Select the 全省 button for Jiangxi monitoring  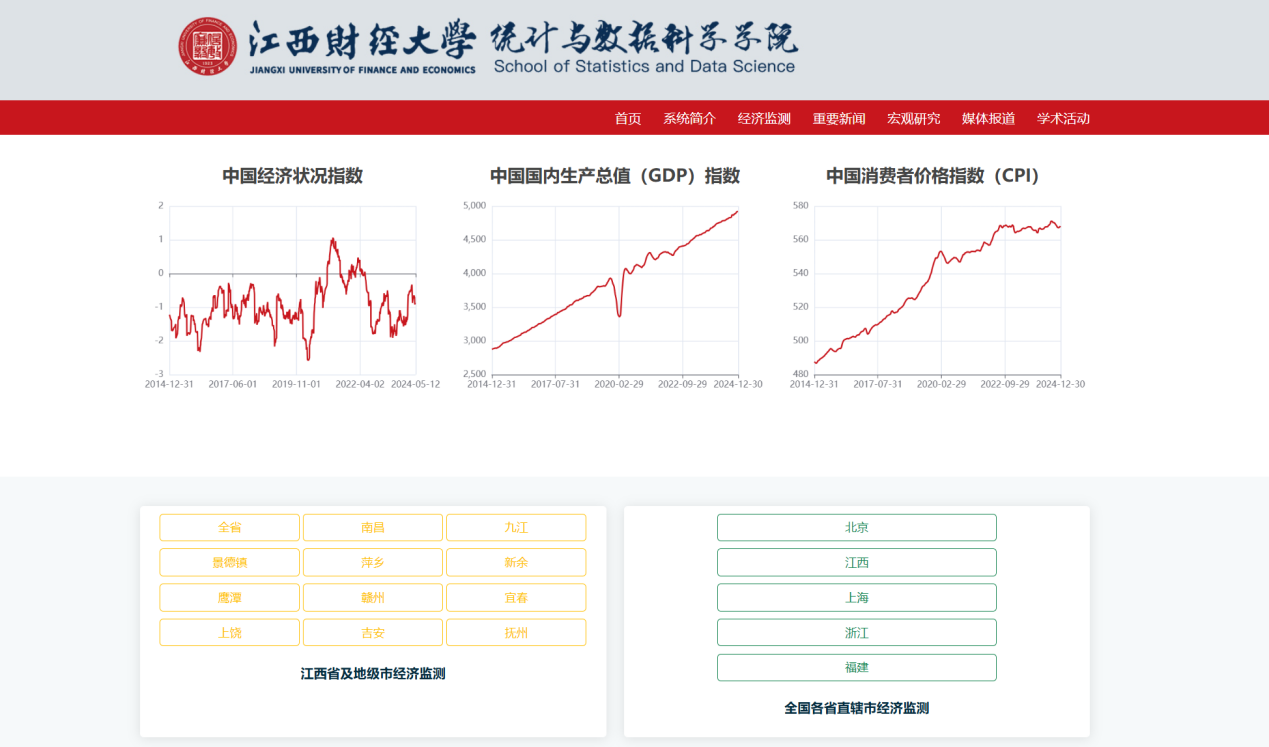[x=229, y=527]
